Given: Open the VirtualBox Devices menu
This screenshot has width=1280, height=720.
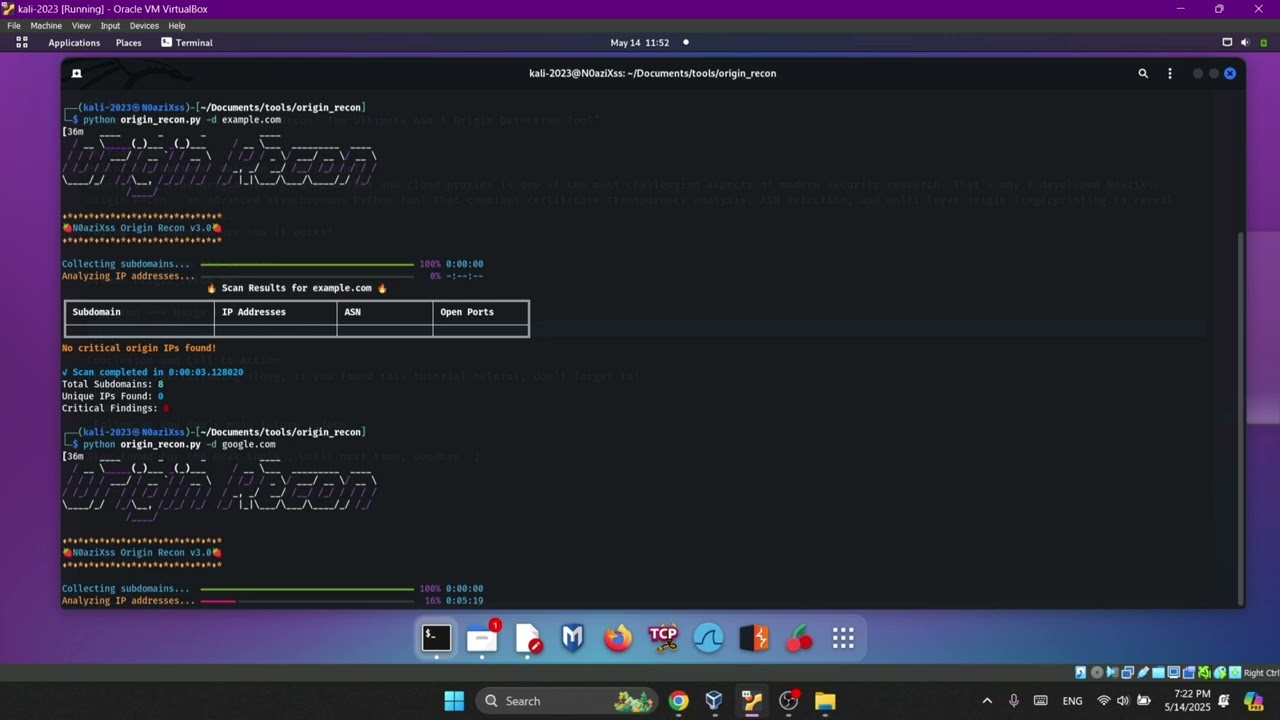Looking at the screenshot, I should point(144,25).
